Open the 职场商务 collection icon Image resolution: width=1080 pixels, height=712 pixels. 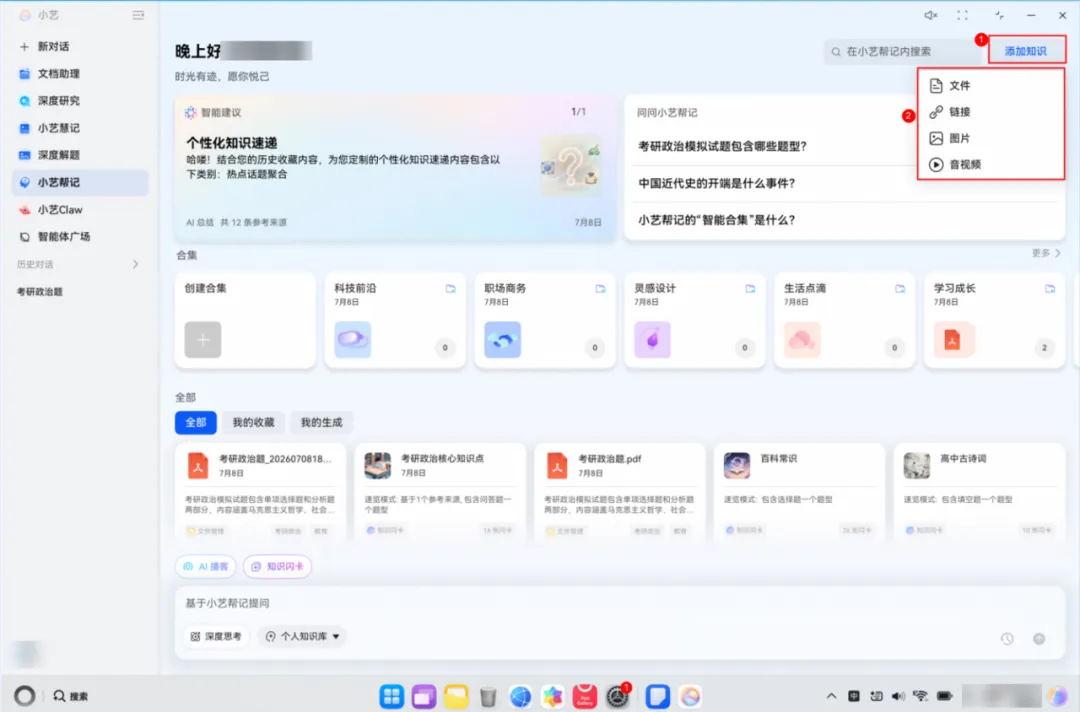click(x=502, y=339)
